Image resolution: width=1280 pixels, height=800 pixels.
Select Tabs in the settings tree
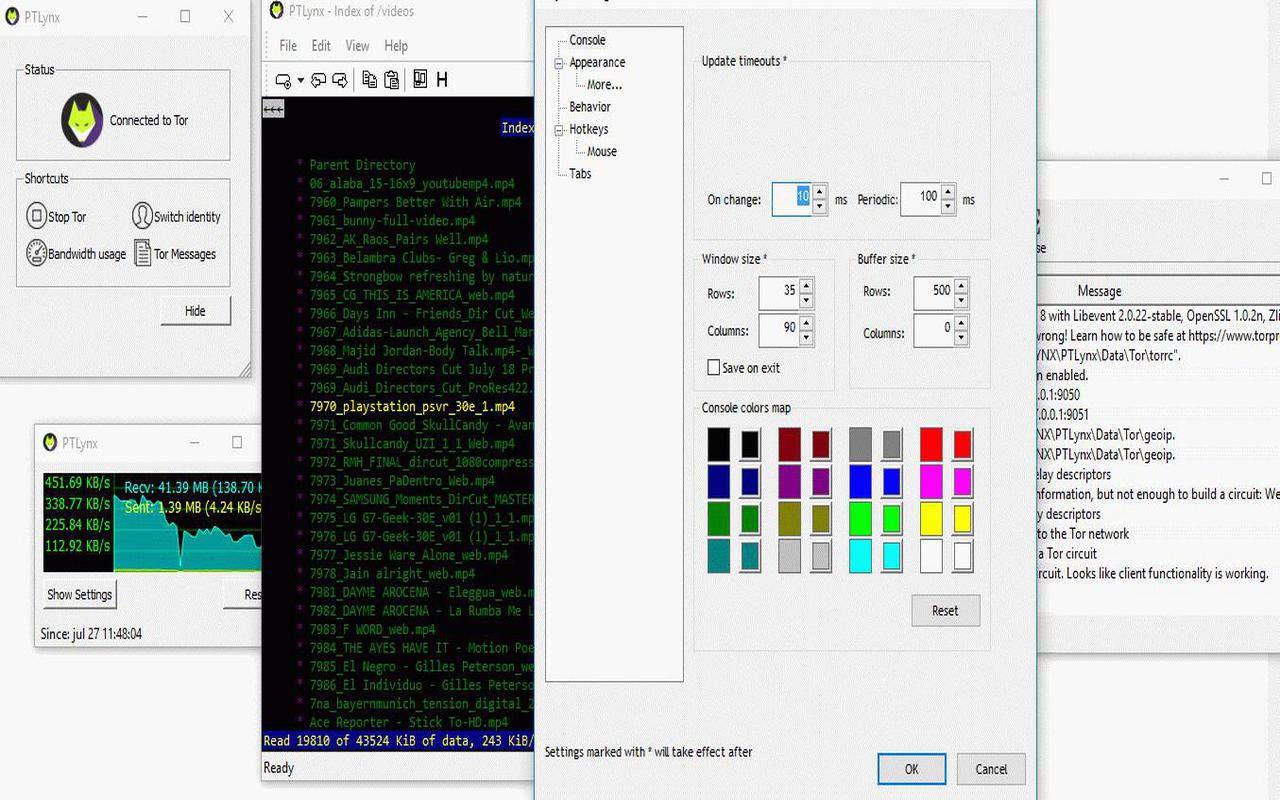click(x=580, y=174)
